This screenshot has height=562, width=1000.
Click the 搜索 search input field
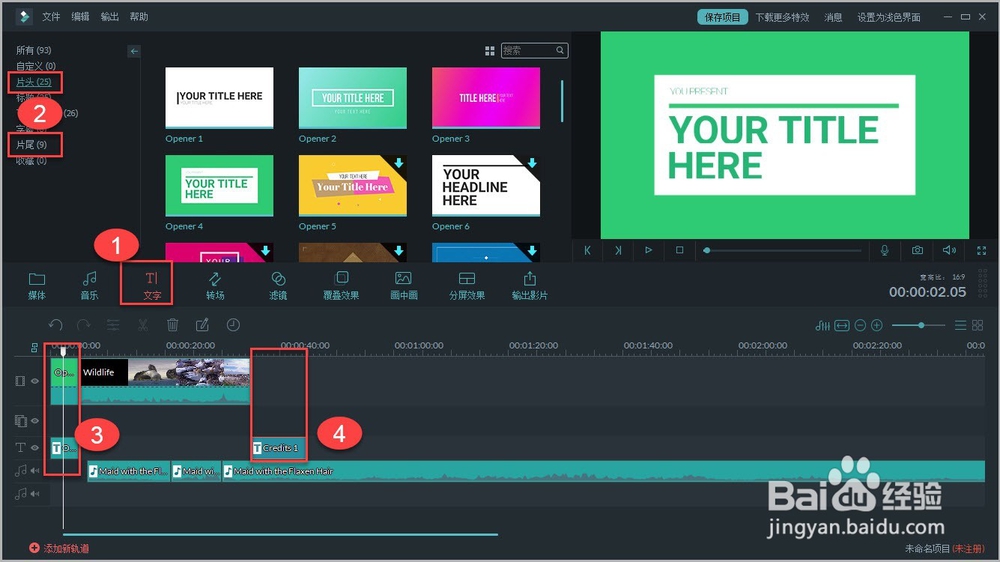pyautogui.click(x=534, y=50)
